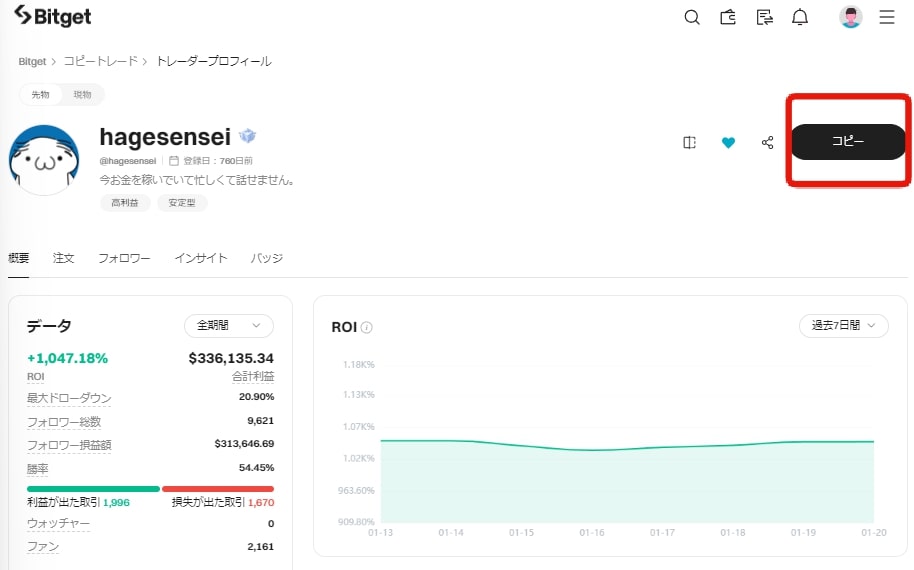
Task: Open the orders list icon
Action: tap(764, 17)
